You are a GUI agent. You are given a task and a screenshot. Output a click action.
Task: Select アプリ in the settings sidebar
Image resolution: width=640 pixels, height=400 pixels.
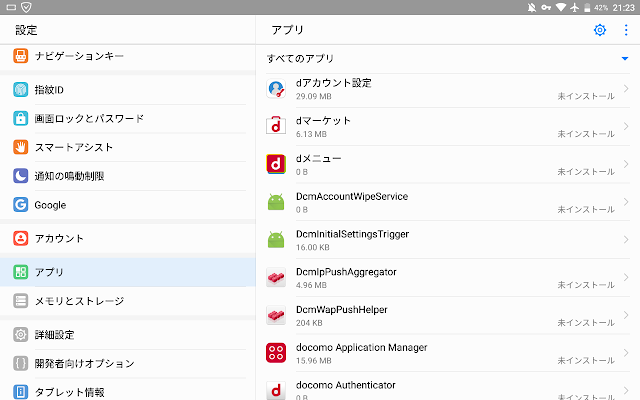click(x=50, y=272)
